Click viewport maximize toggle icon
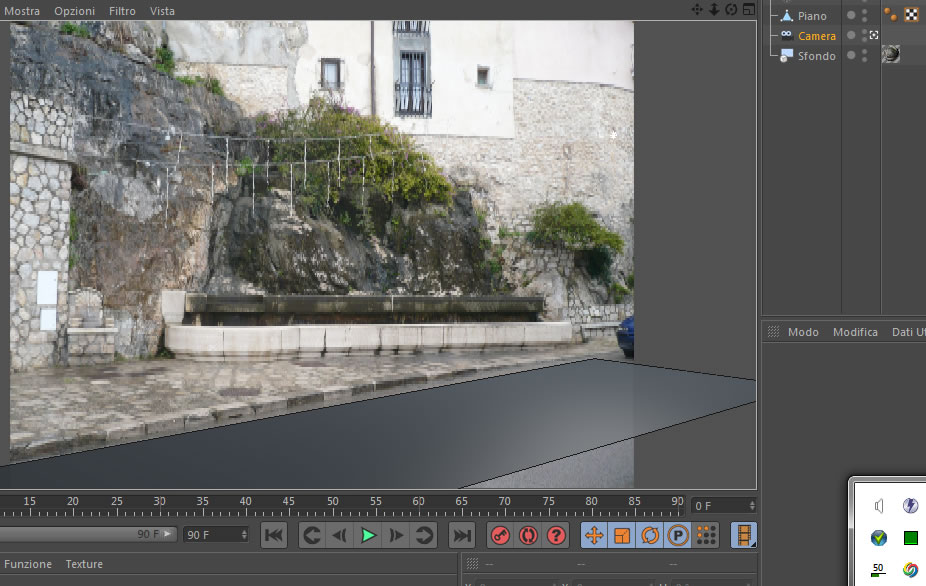 (749, 9)
